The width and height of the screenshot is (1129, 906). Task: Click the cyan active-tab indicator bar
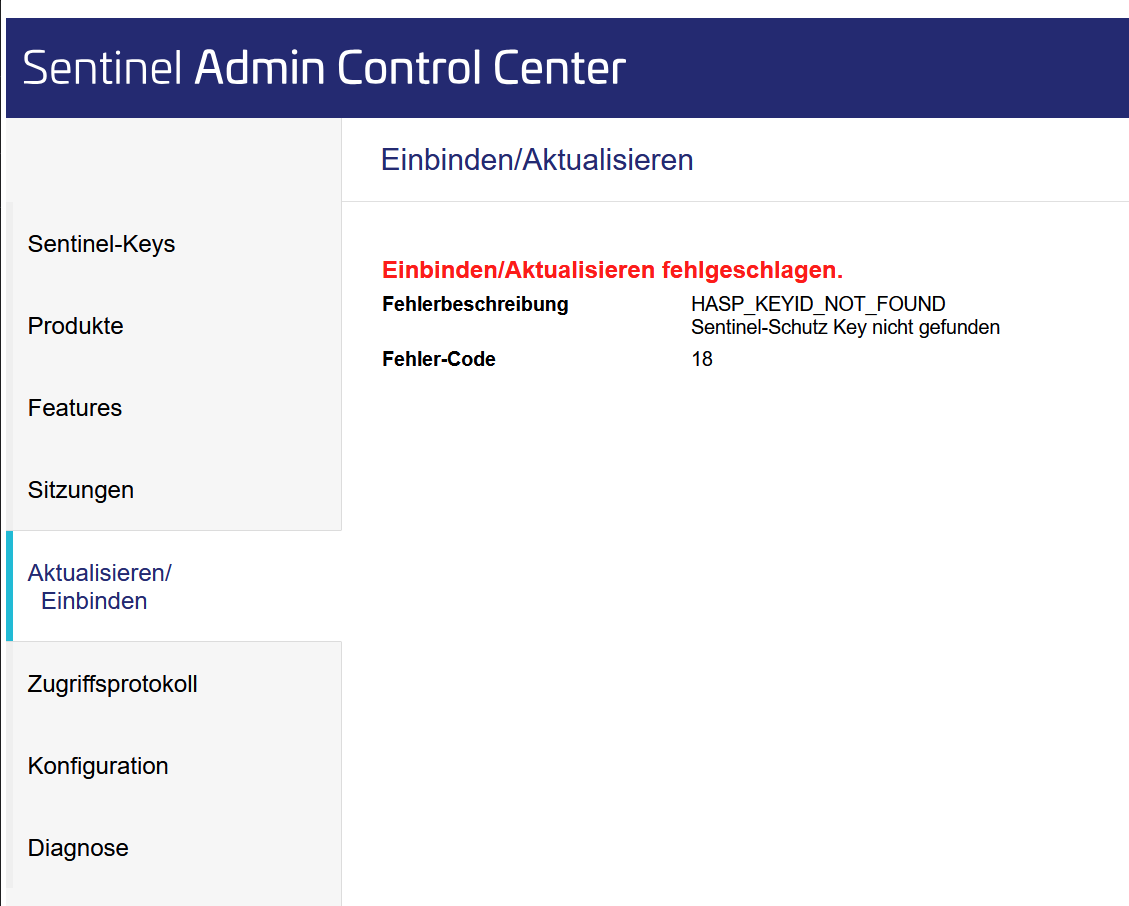9,586
